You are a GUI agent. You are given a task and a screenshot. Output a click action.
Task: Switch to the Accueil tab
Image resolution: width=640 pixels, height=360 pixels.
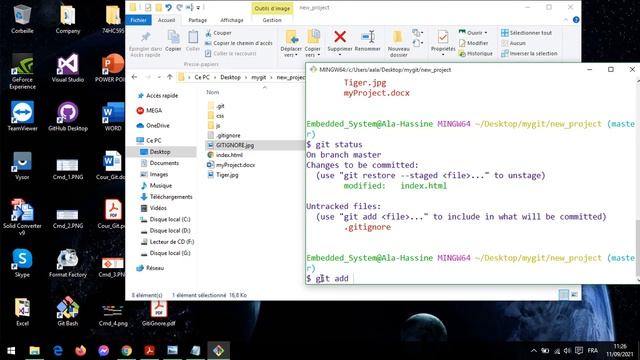167,20
